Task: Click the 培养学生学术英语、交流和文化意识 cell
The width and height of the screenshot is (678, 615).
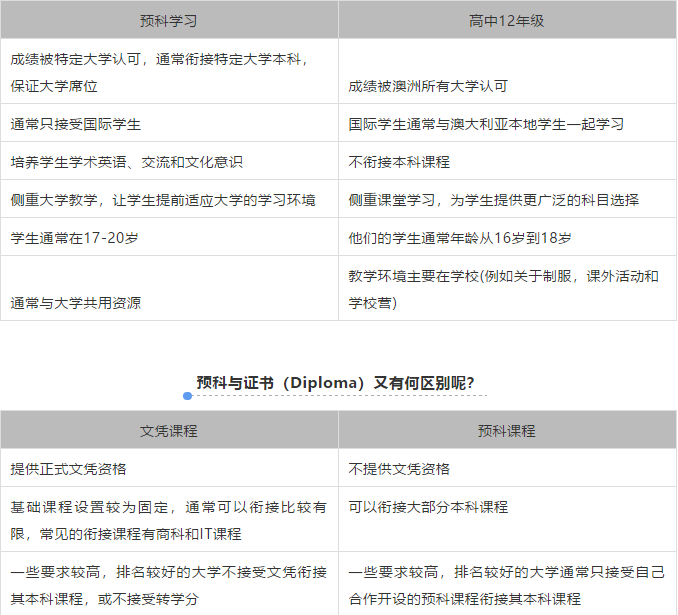Action: pos(127,162)
